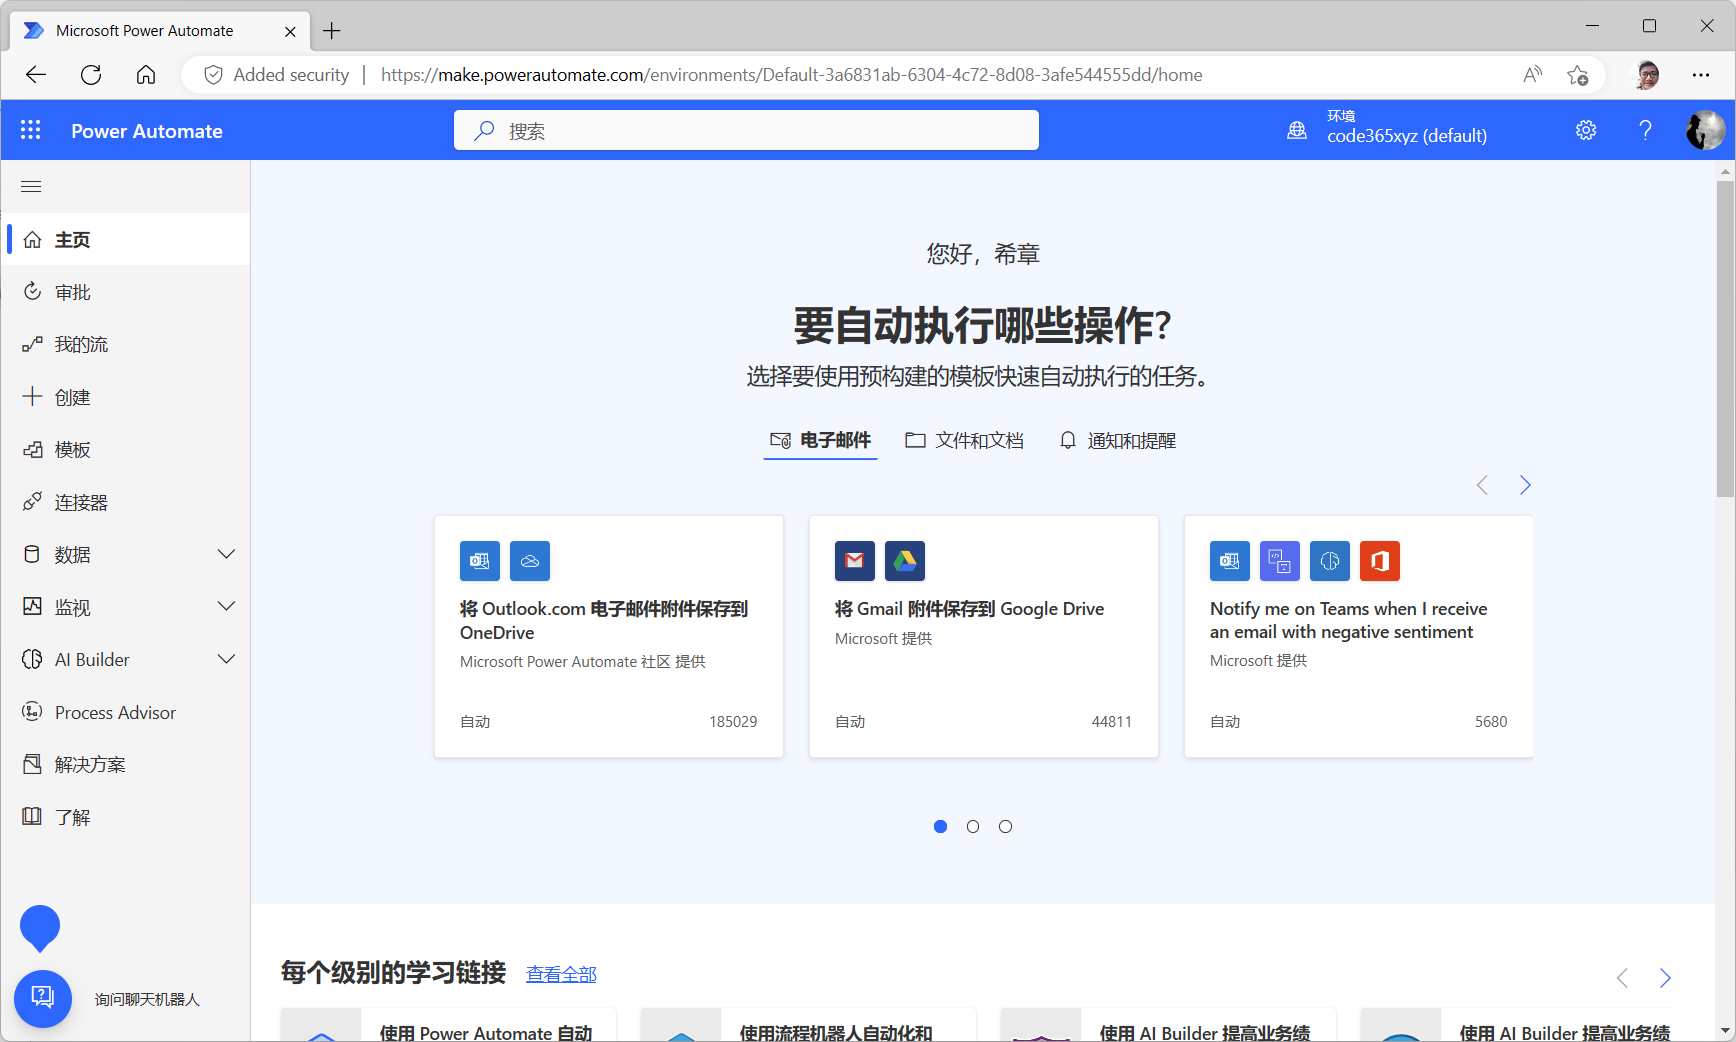Click Outlook icon on negative sentiment card

coord(1230,561)
